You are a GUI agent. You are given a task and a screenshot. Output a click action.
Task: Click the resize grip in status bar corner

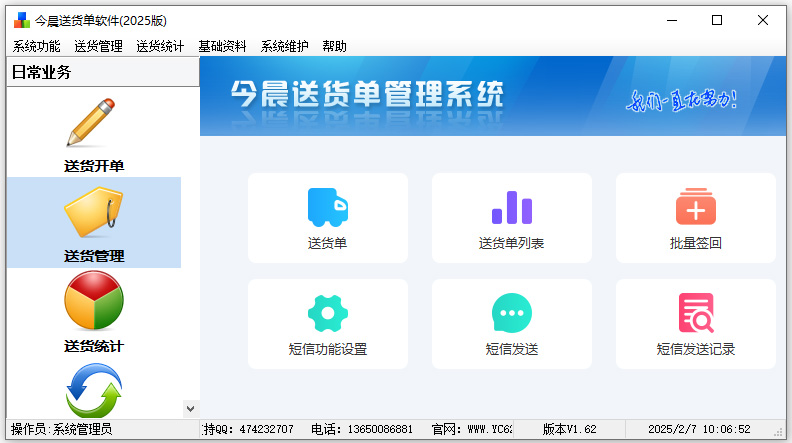point(778,431)
